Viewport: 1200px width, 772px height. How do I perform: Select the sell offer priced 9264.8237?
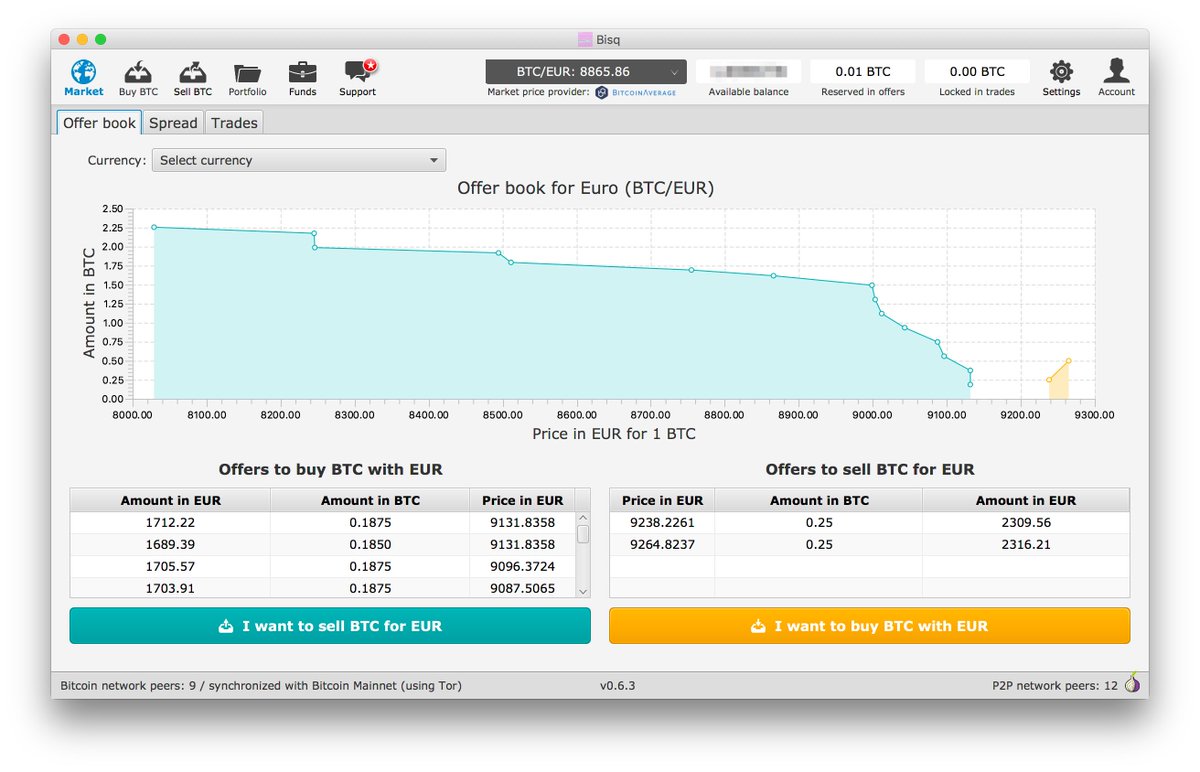click(x=869, y=545)
